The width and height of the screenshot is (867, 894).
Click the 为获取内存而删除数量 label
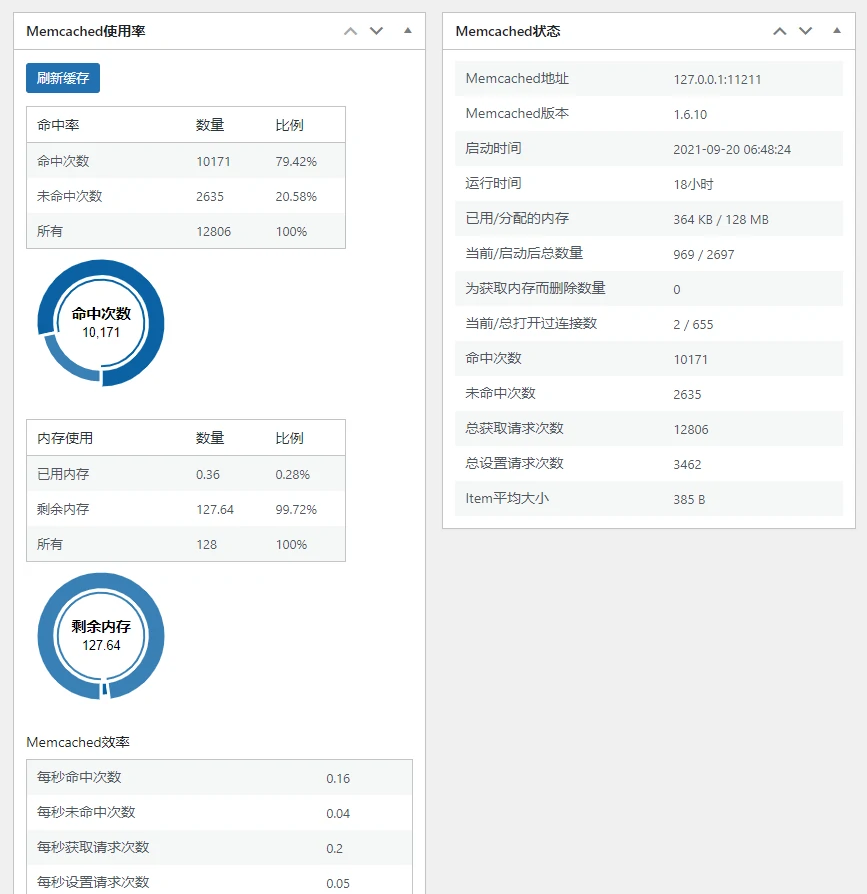[x=535, y=288]
